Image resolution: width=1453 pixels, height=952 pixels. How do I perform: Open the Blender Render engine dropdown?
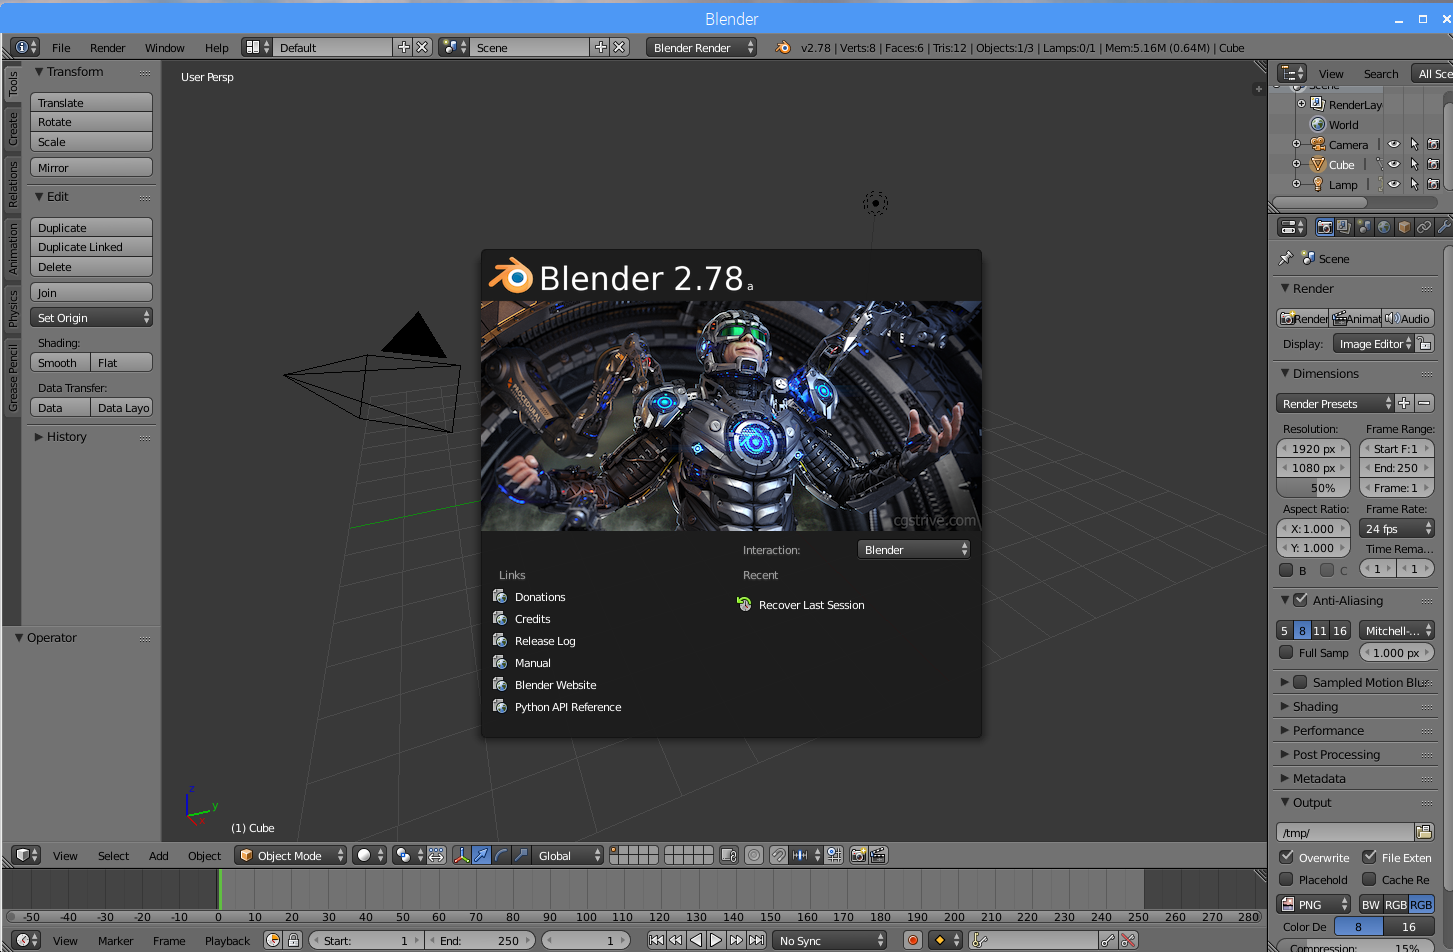701,47
